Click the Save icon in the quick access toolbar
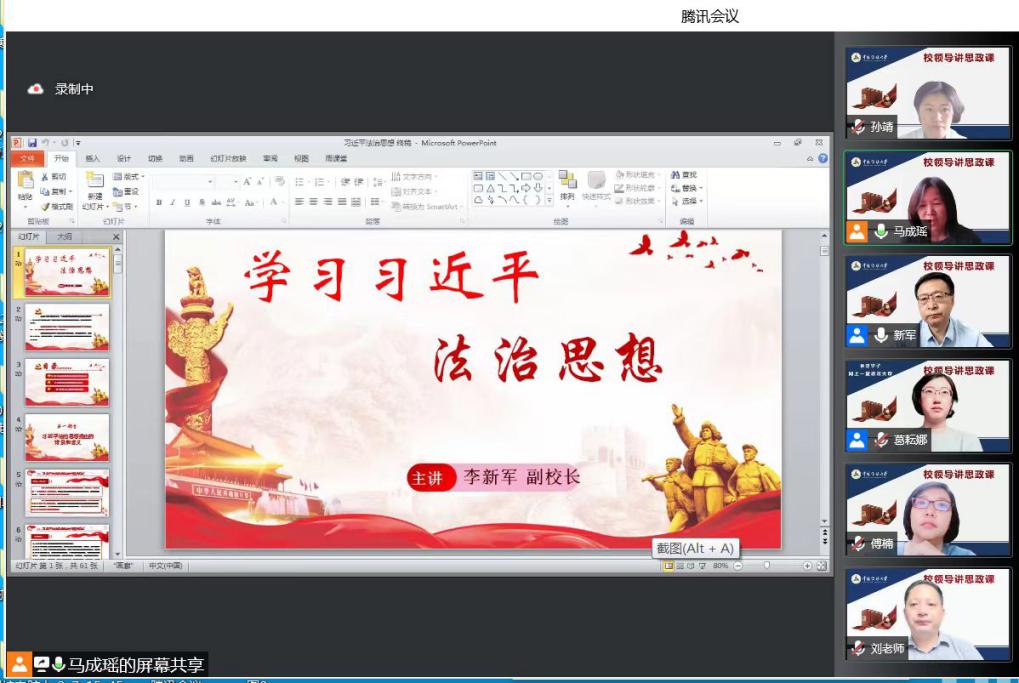Viewport: 1019px width, 683px height. (32, 143)
